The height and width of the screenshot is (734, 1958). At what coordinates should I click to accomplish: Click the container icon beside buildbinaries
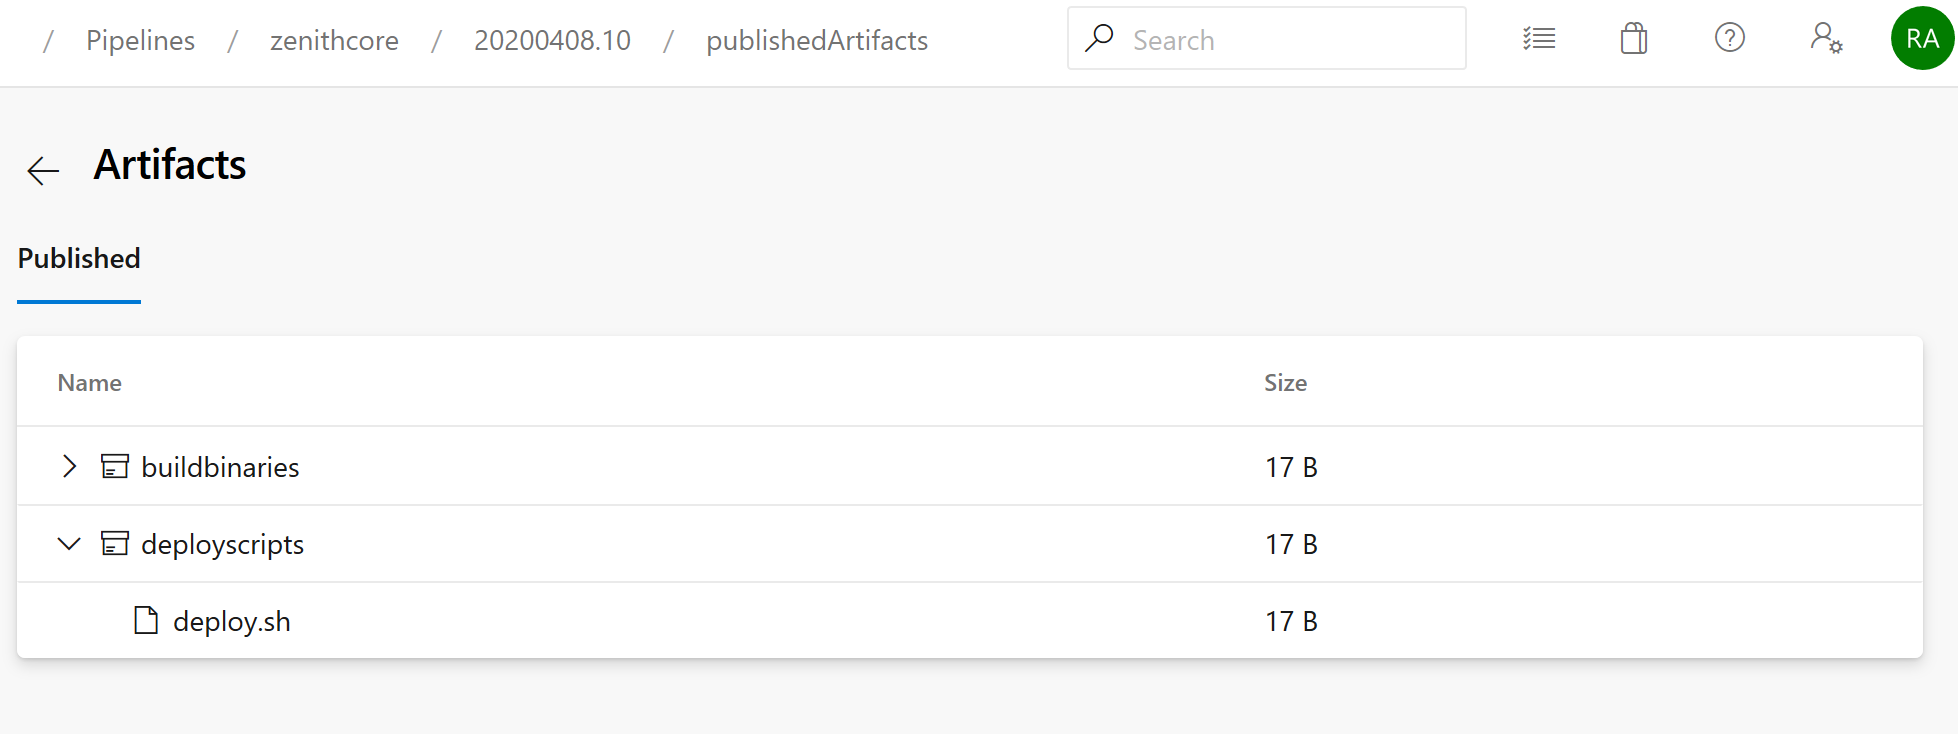point(115,466)
